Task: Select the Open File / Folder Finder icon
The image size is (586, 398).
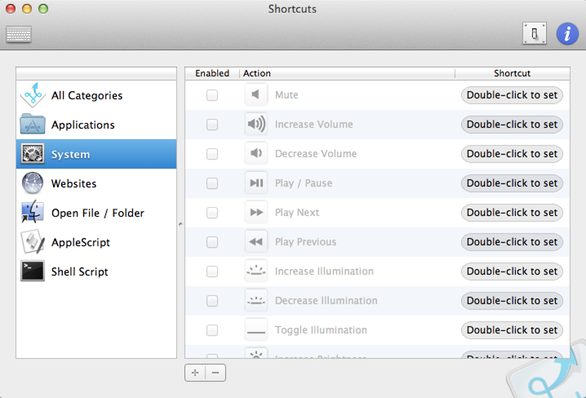Action: pos(33,212)
